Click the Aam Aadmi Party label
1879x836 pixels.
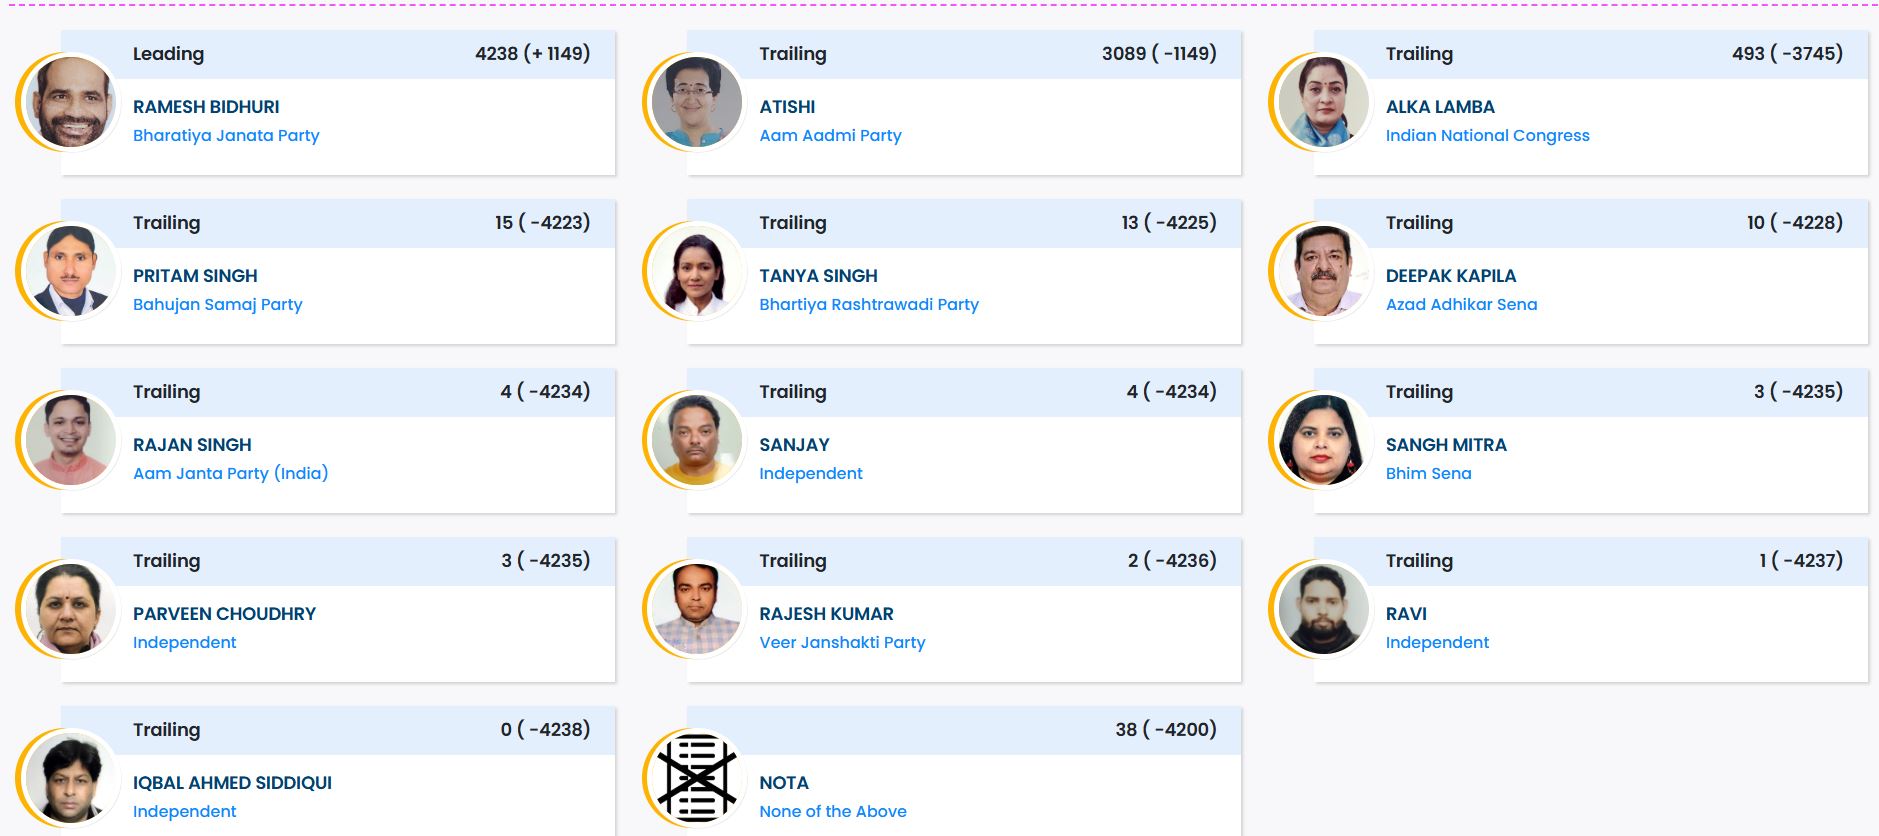click(x=830, y=135)
